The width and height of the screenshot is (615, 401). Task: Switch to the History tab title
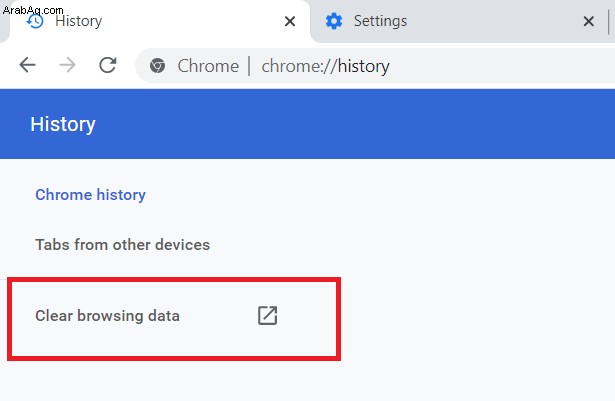[x=78, y=21]
